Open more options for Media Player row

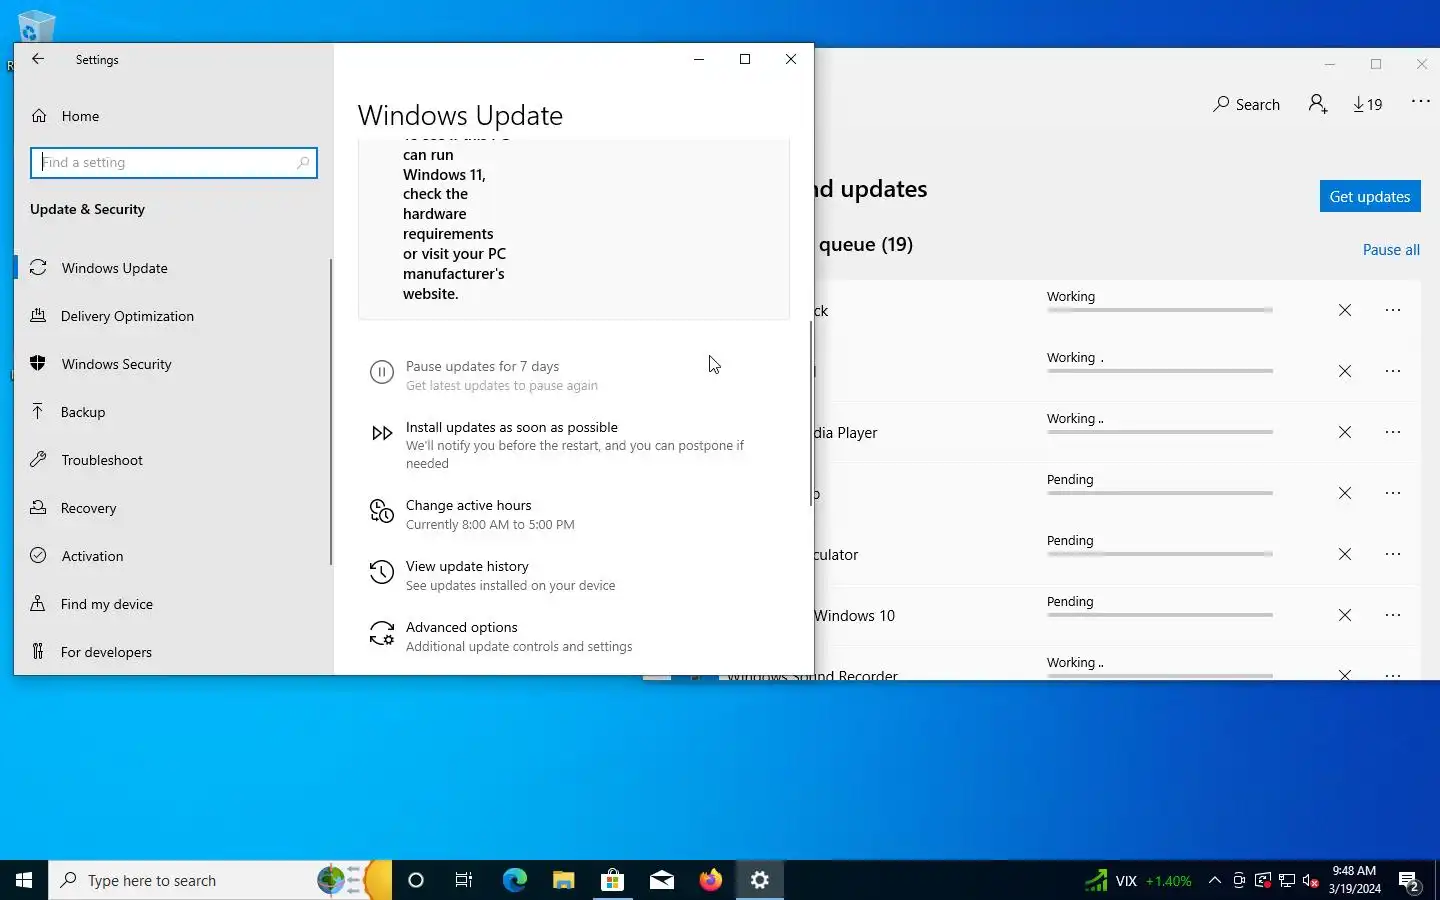[x=1393, y=432]
